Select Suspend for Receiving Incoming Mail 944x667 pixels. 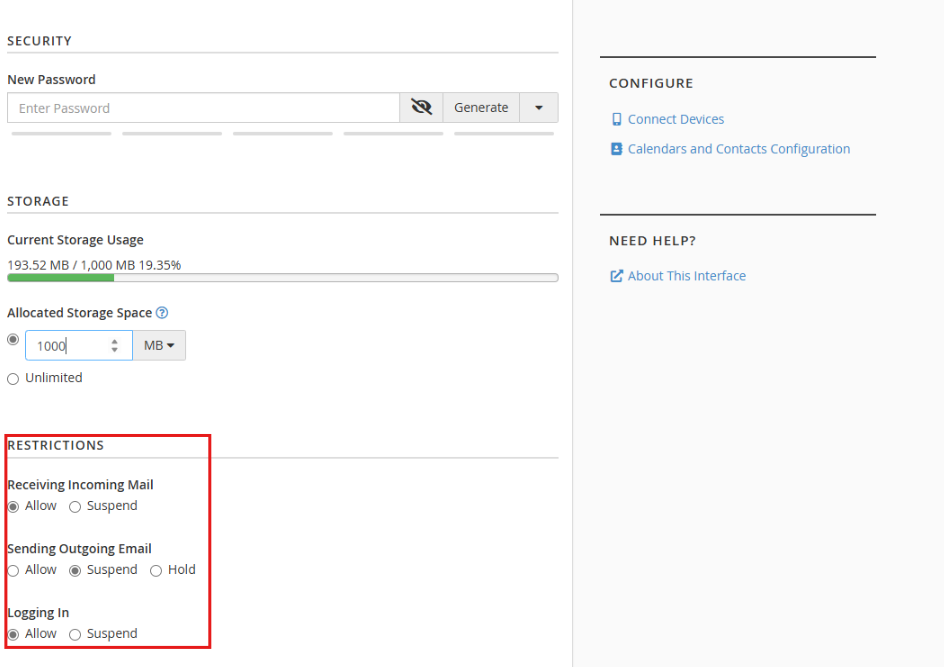click(75, 507)
